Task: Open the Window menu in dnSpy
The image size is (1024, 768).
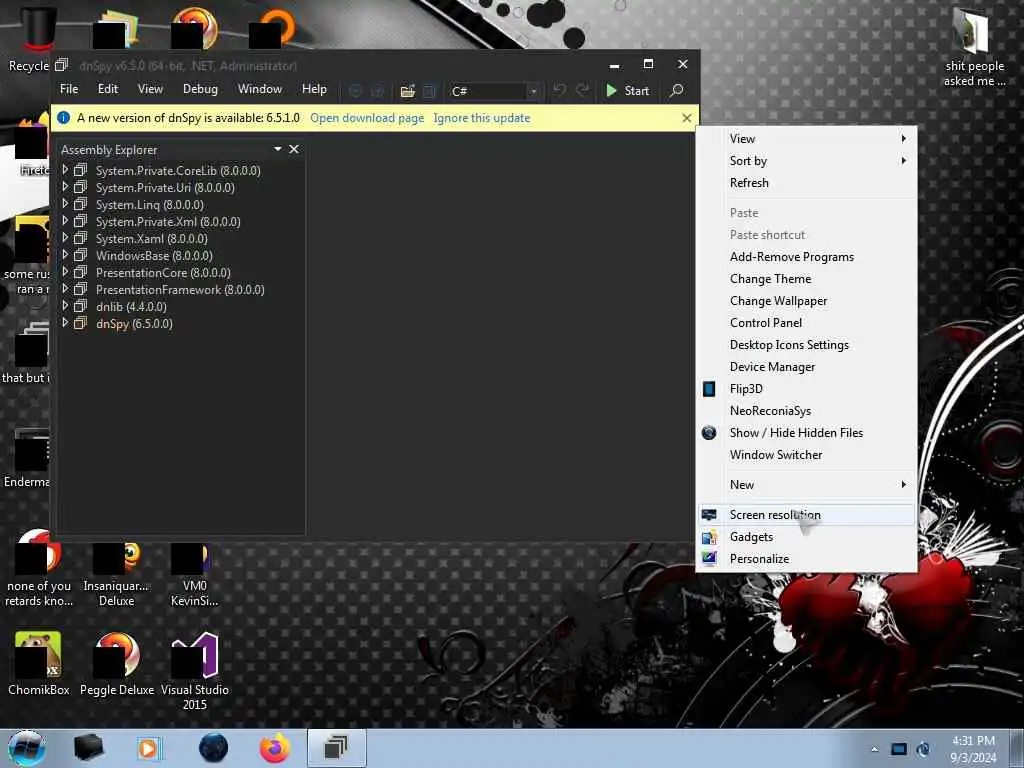Action: click(x=260, y=89)
